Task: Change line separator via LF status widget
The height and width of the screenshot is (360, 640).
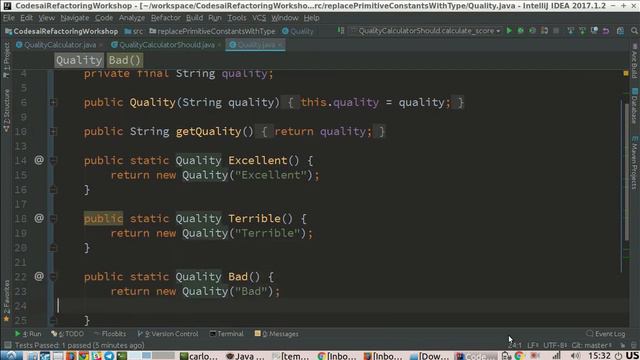Action: 533,345
